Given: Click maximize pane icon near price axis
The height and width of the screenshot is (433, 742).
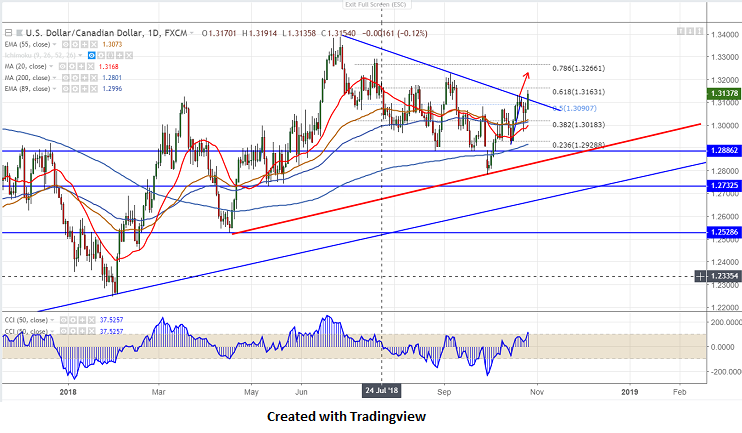Looking at the screenshot, I should tap(699, 31).
